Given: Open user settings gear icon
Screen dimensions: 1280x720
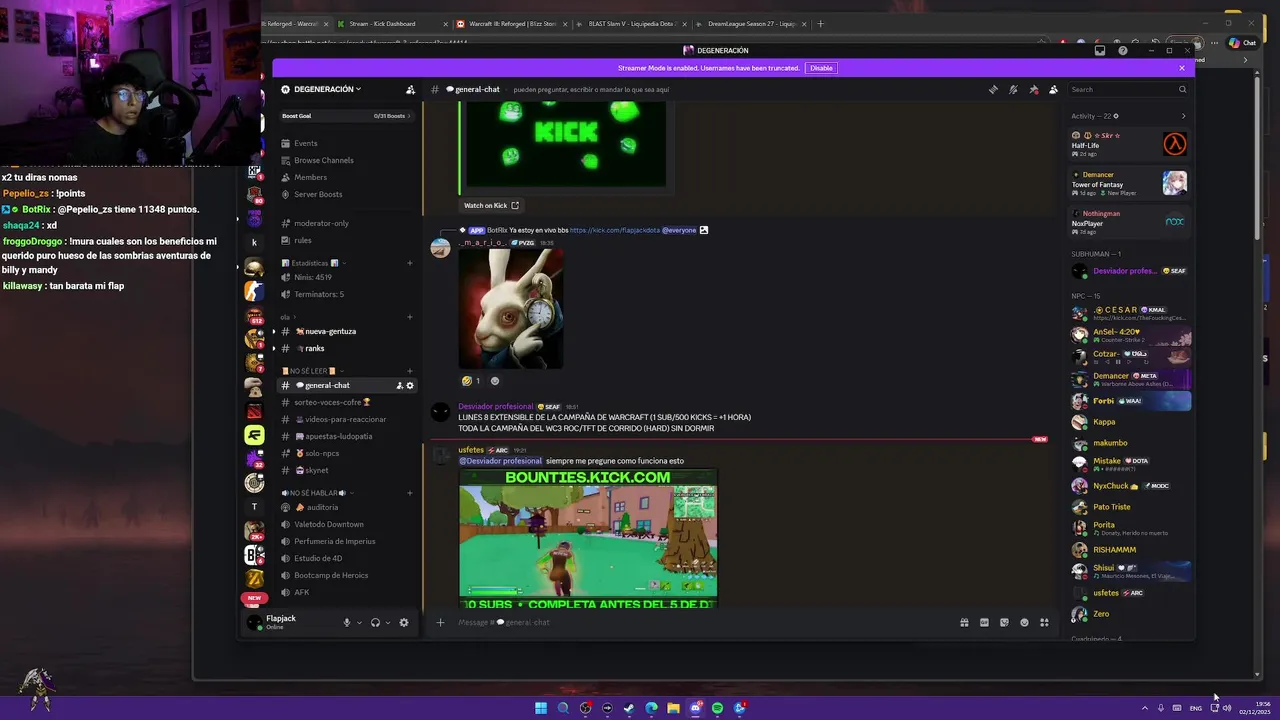Looking at the screenshot, I should (x=404, y=622).
